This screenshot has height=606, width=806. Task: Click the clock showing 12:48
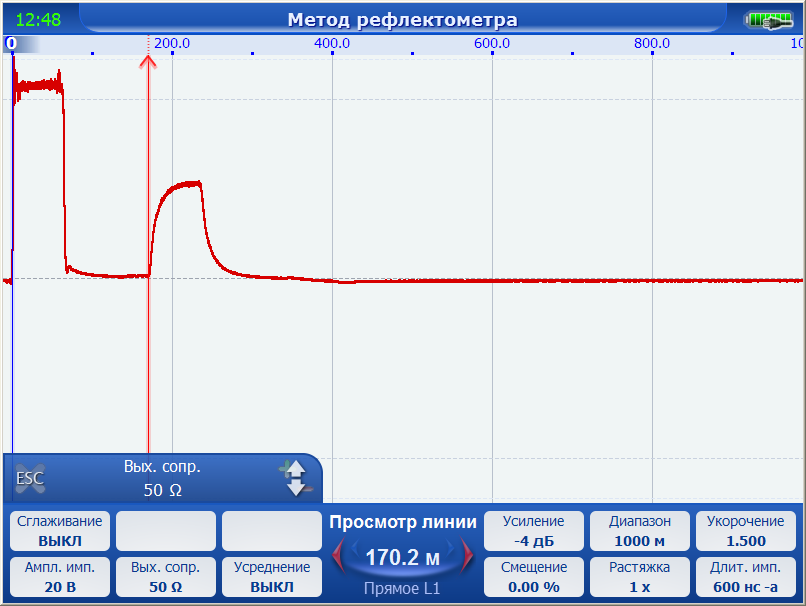(x=38, y=19)
